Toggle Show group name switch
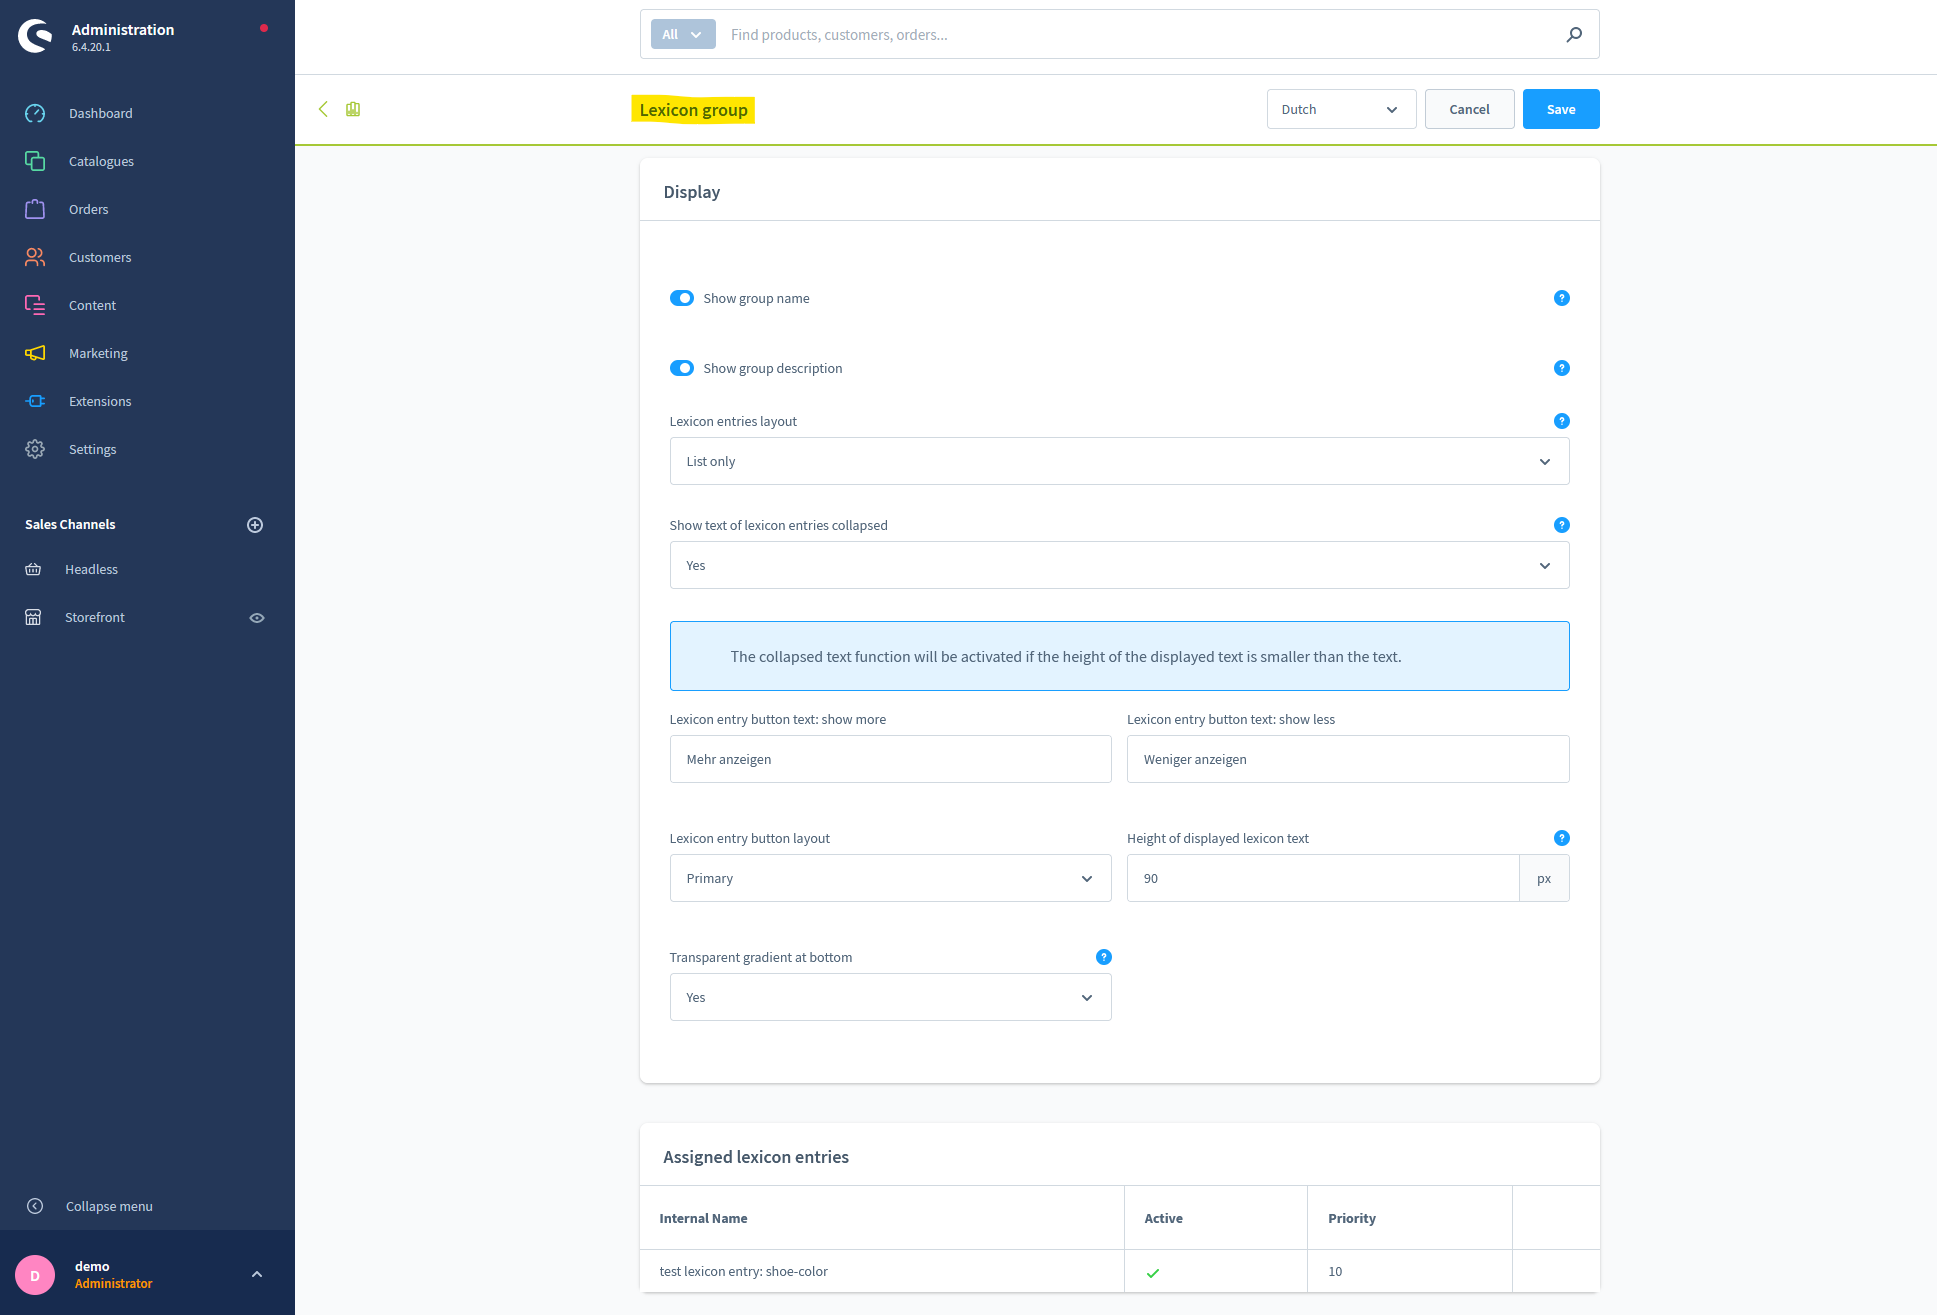Viewport: 1937px width, 1315px height. click(x=682, y=298)
